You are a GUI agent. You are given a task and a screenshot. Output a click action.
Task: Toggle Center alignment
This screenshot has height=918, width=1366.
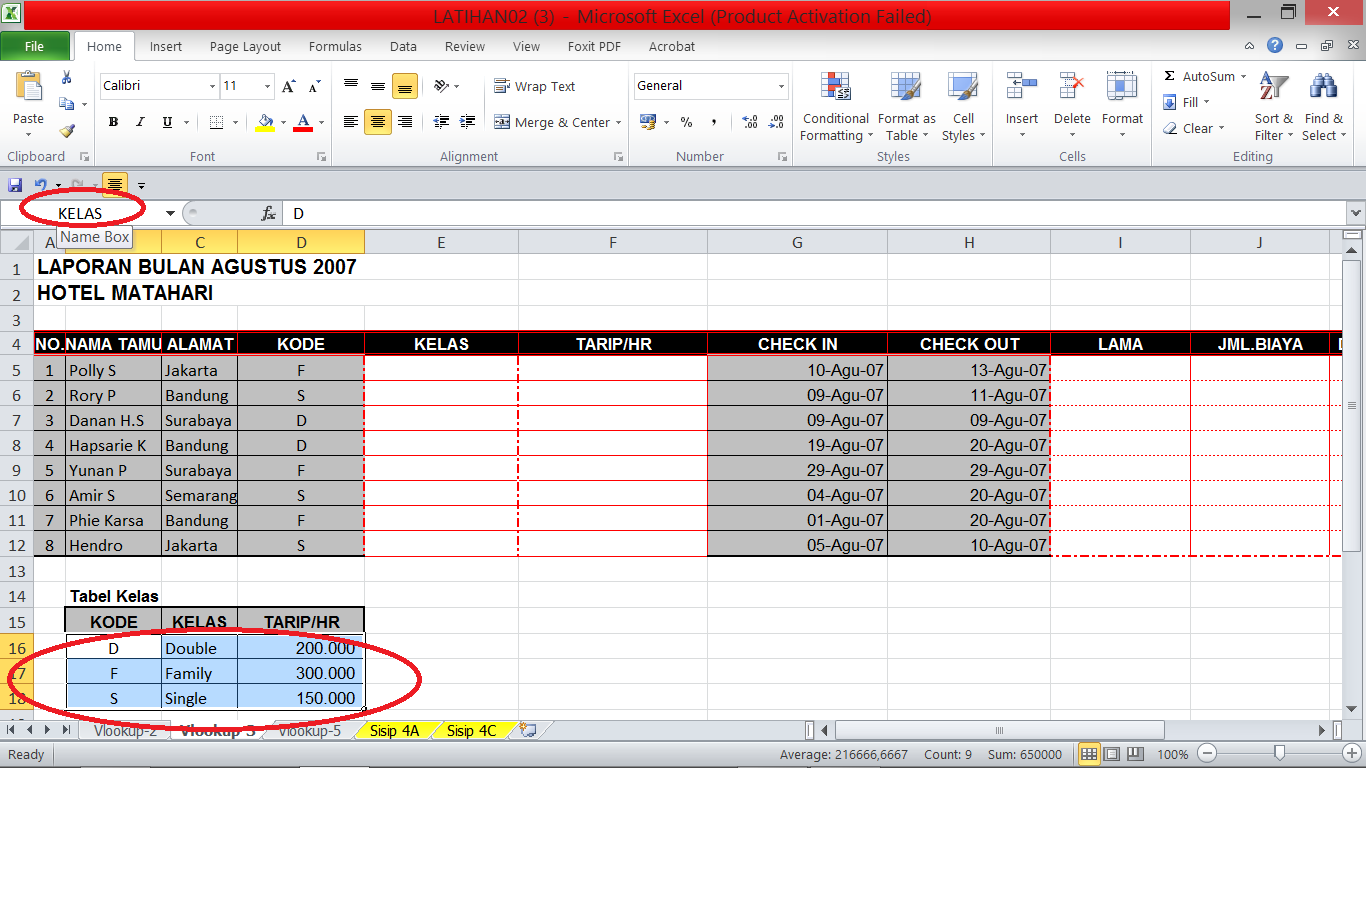[x=378, y=122]
